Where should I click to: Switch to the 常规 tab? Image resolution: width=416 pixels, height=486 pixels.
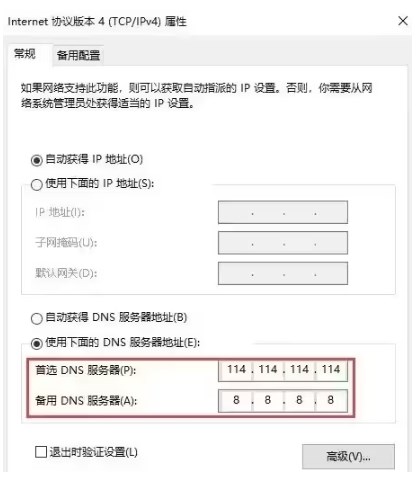25,54
